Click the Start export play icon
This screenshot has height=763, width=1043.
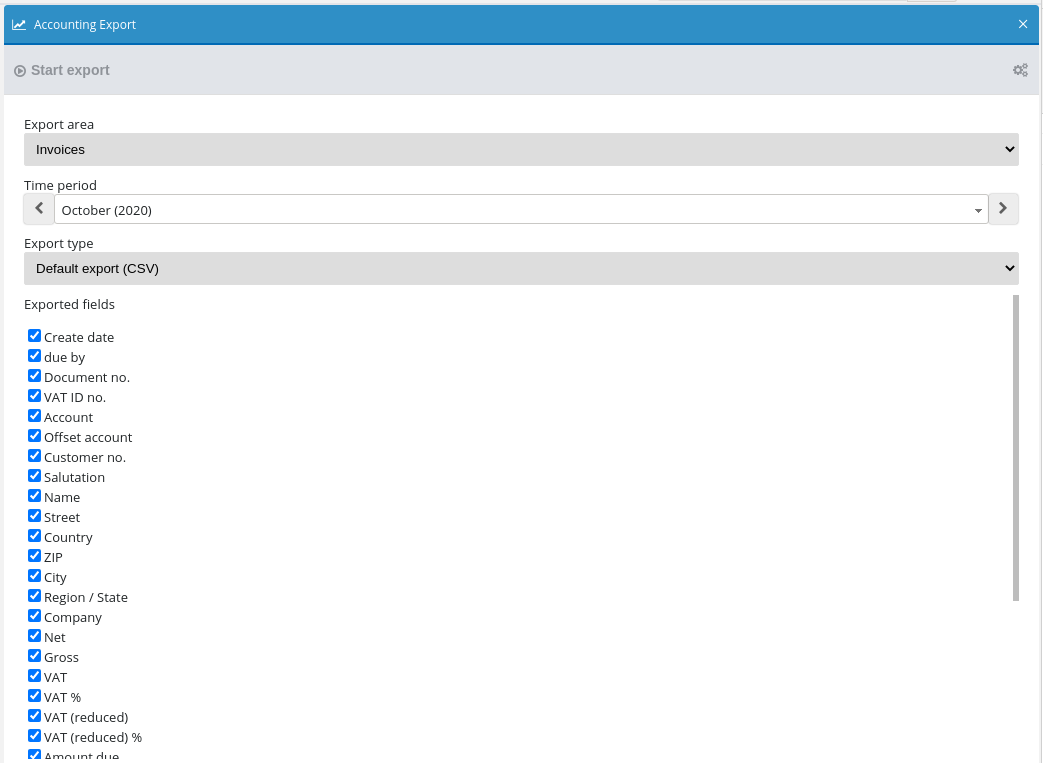20,71
